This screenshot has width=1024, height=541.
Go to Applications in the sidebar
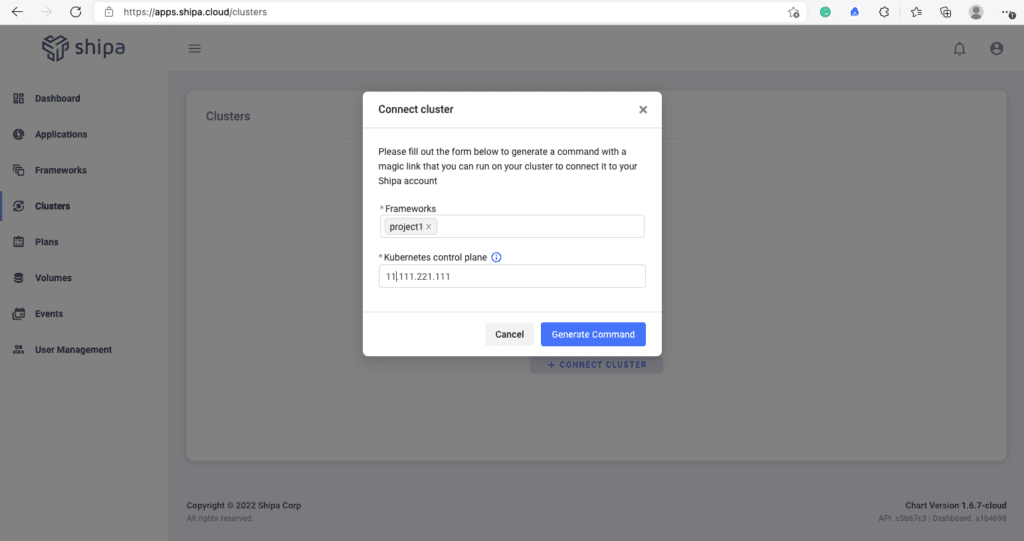pos(60,134)
